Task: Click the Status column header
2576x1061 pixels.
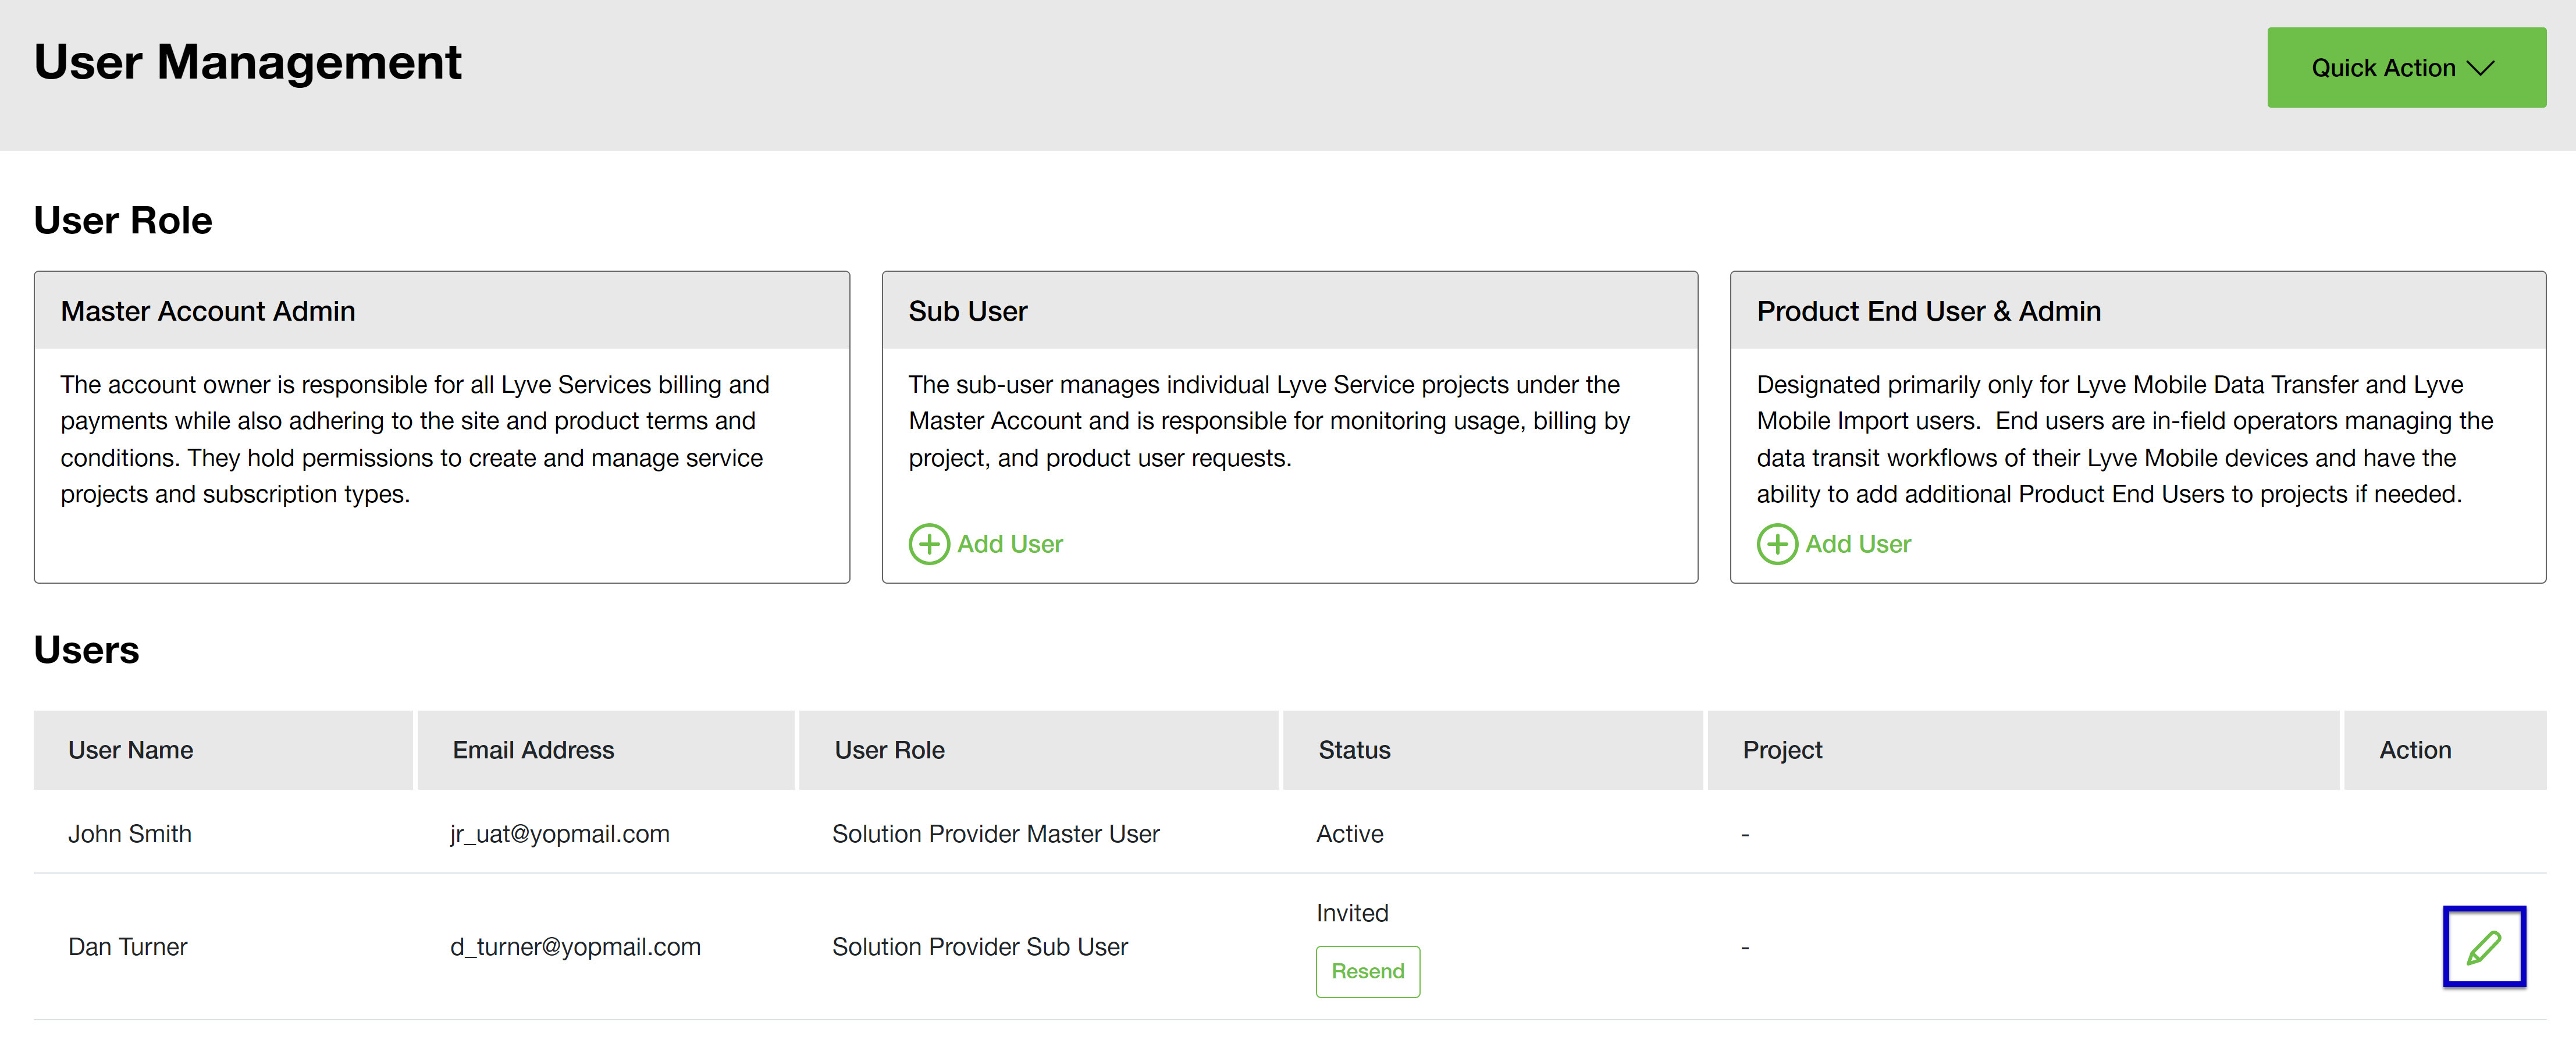Action: (x=1354, y=750)
